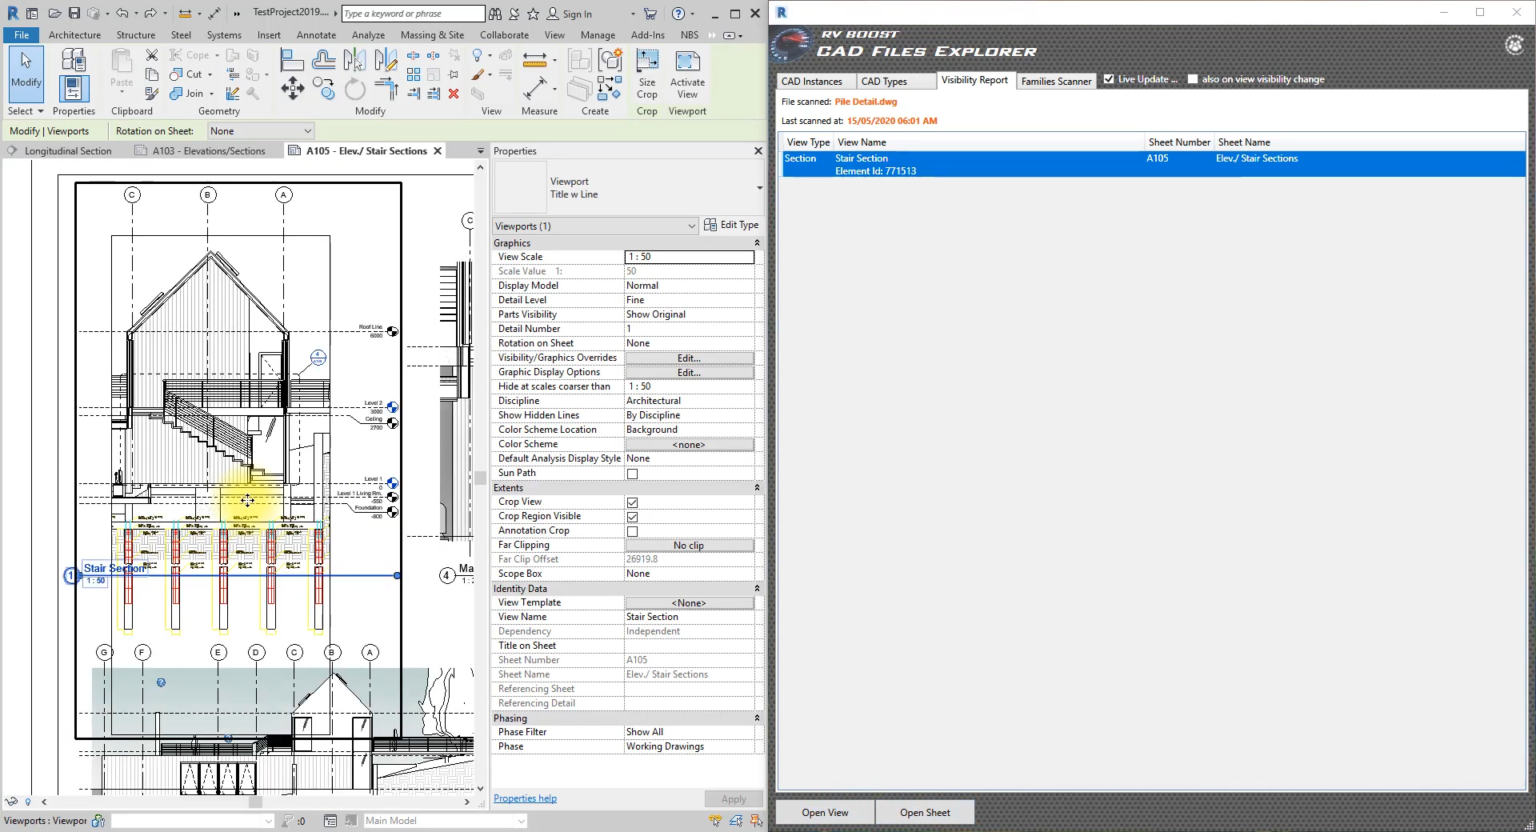Enable 'also on view visibility change' checkbox

tap(1192, 79)
